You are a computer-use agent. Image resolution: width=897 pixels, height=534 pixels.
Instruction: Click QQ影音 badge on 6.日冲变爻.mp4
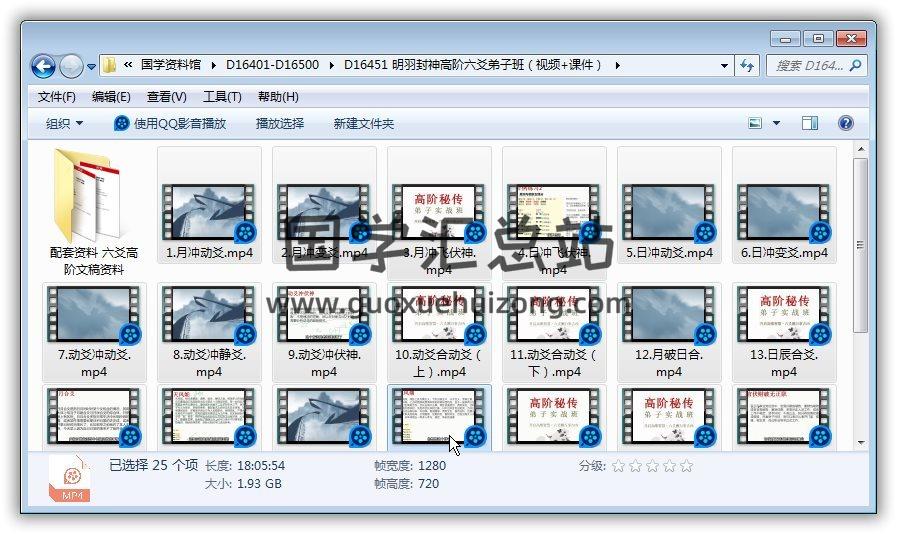click(x=820, y=232)
